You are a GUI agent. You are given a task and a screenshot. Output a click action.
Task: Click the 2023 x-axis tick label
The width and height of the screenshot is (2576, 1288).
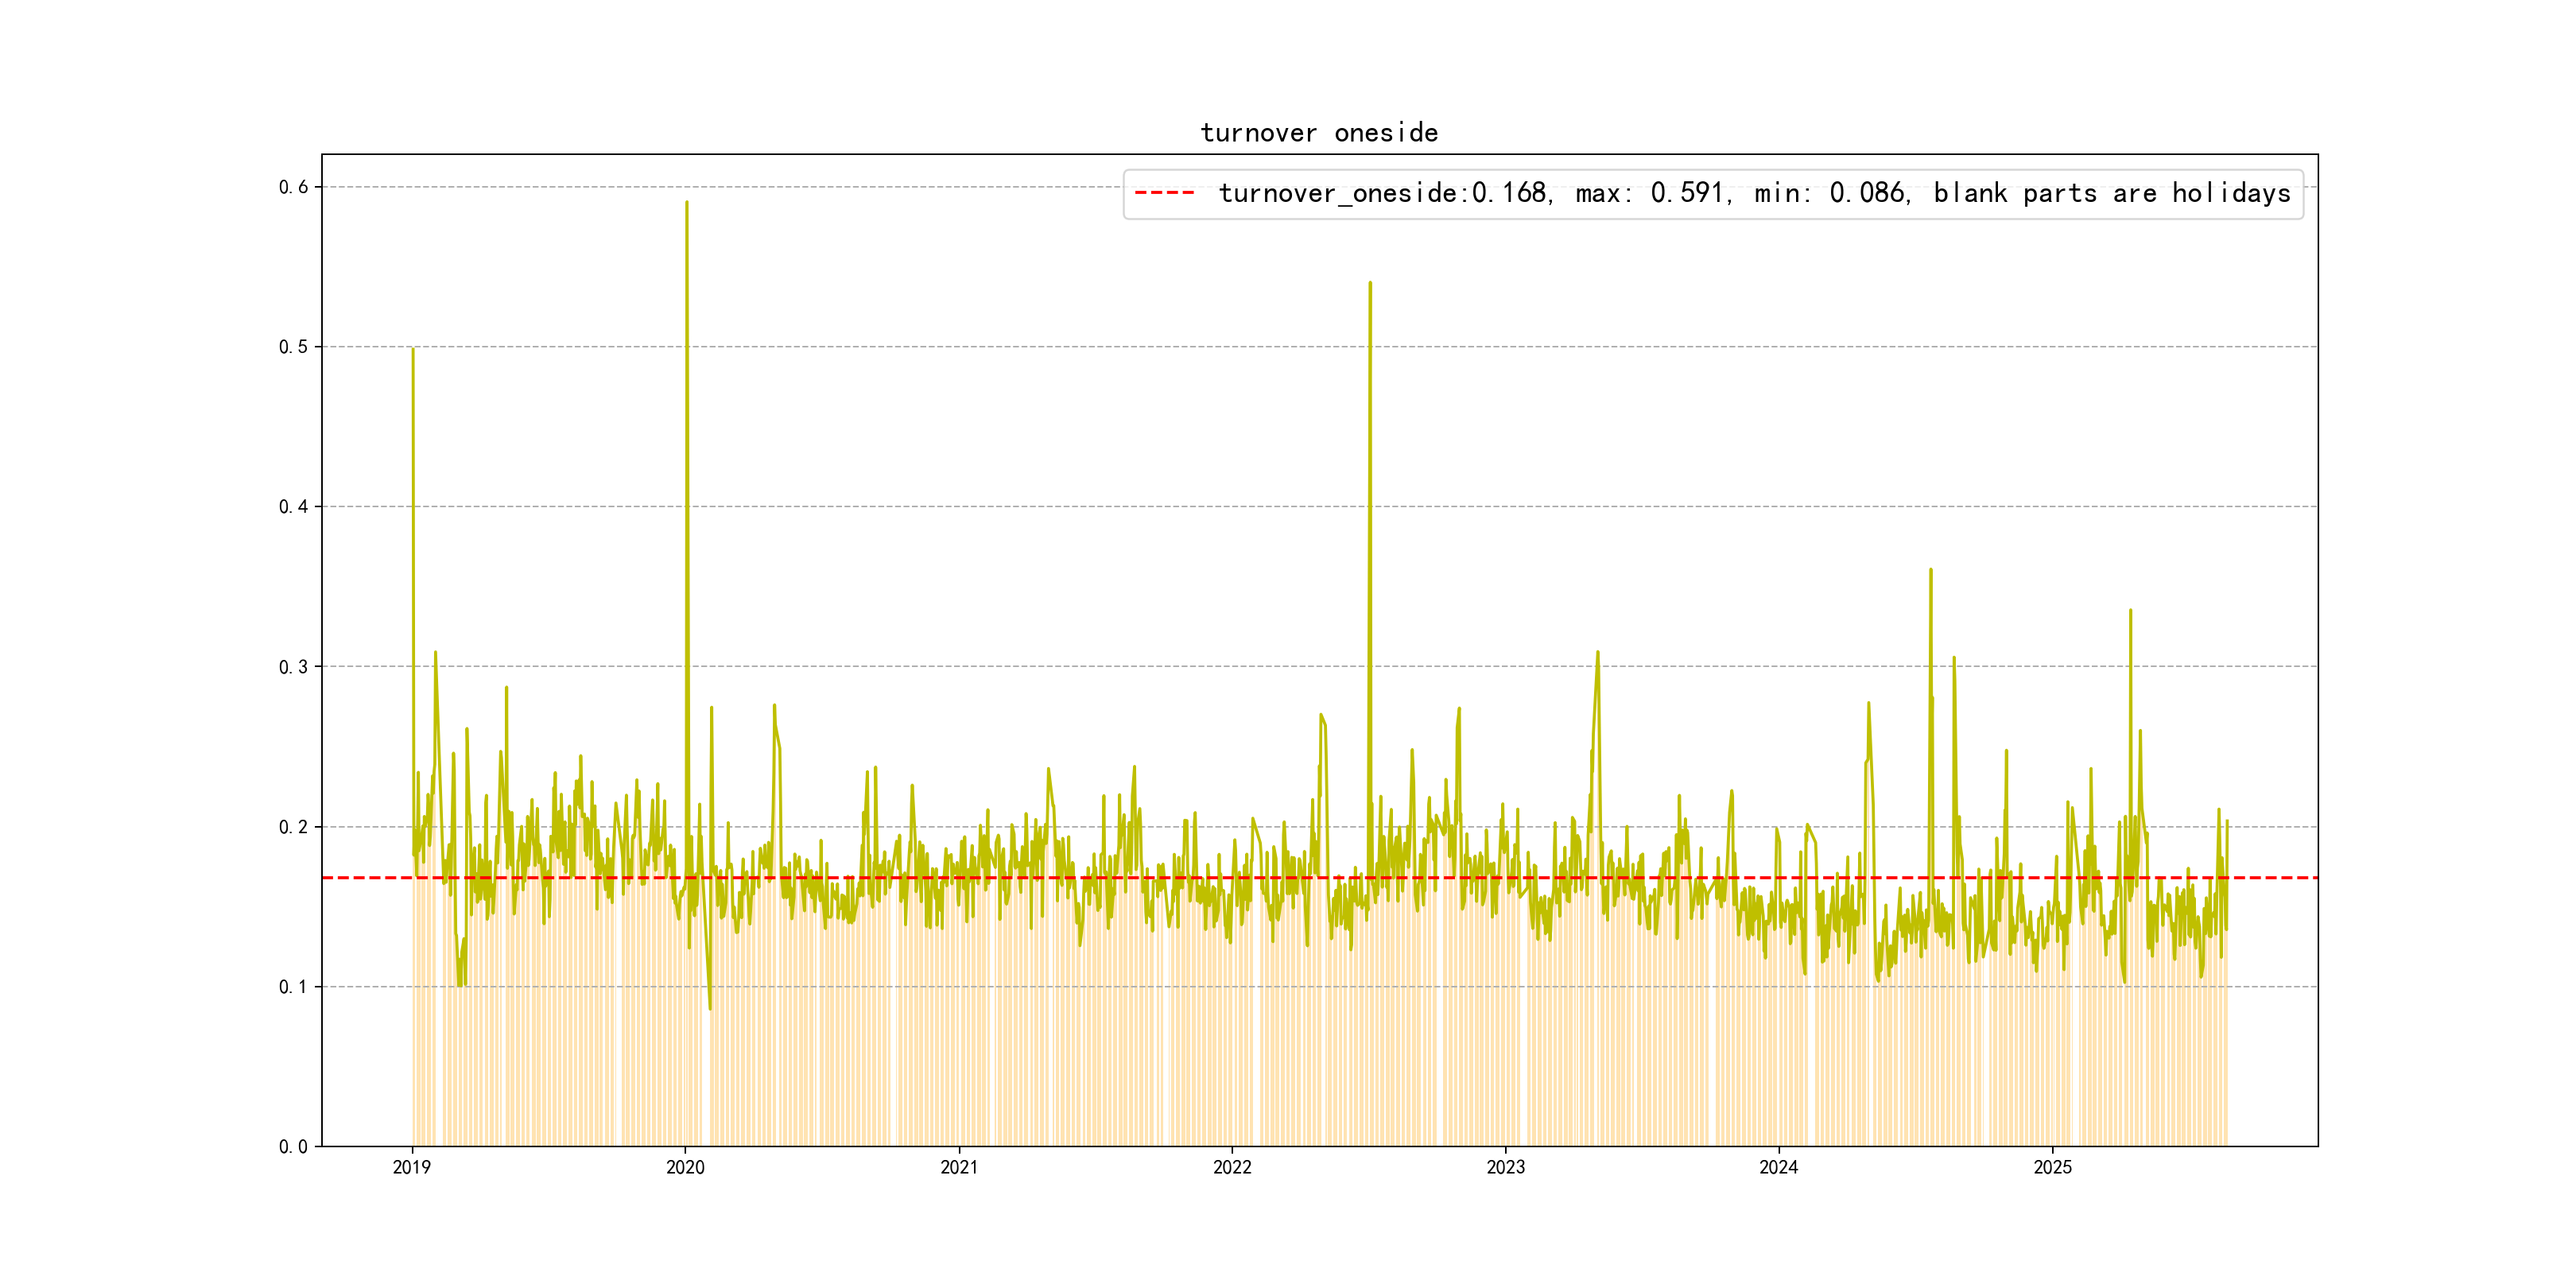tap(1505, 1167)
